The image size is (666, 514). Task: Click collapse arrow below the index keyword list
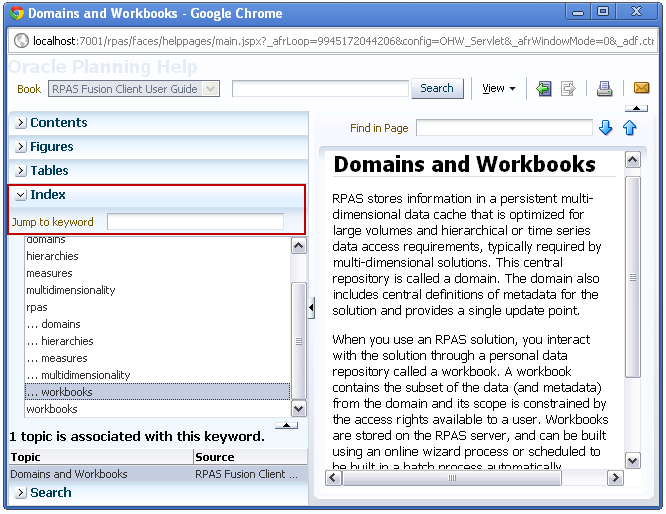pyautogui.click(x=286, y=425)
